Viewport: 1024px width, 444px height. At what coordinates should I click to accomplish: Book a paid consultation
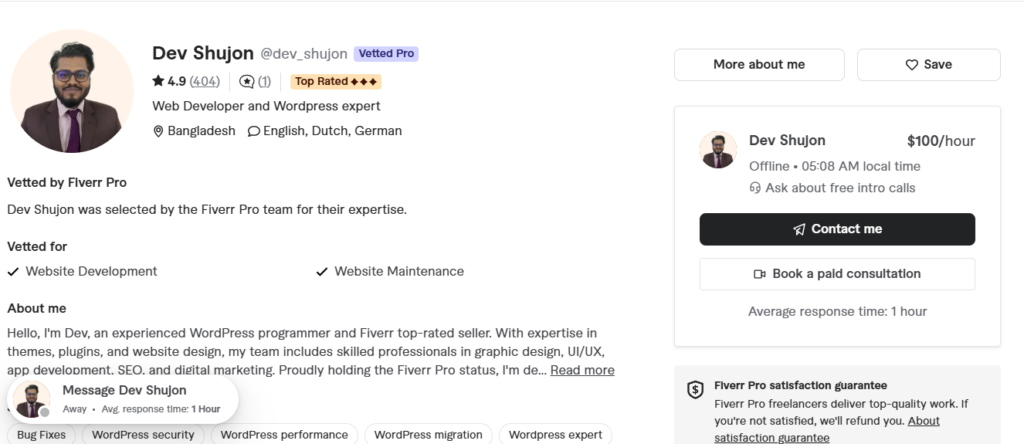click(837, 274)
